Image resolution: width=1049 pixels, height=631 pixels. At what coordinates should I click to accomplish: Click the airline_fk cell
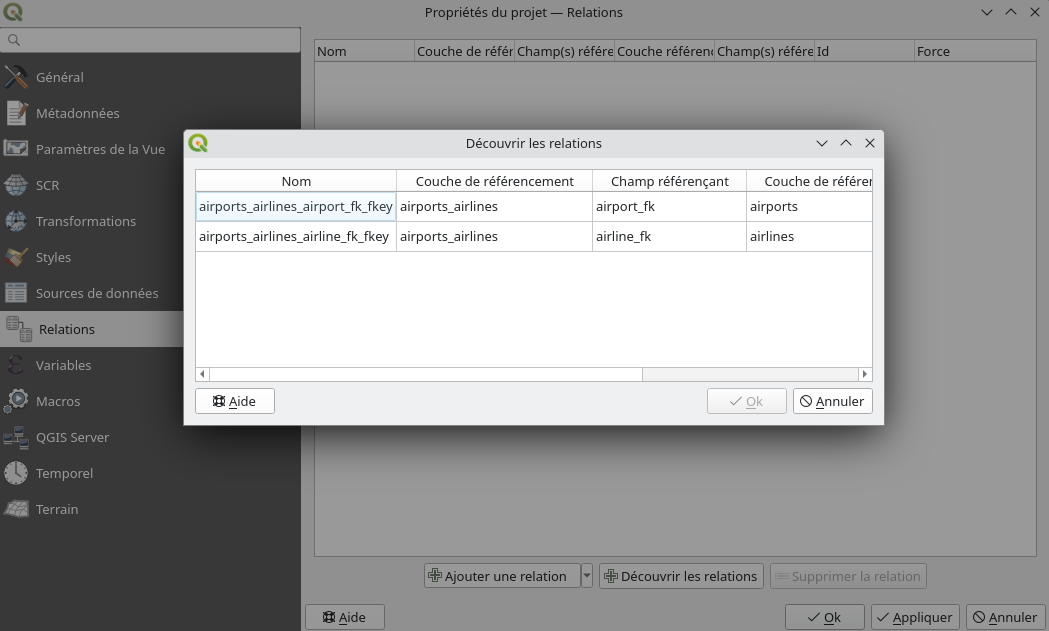(669, 237)
